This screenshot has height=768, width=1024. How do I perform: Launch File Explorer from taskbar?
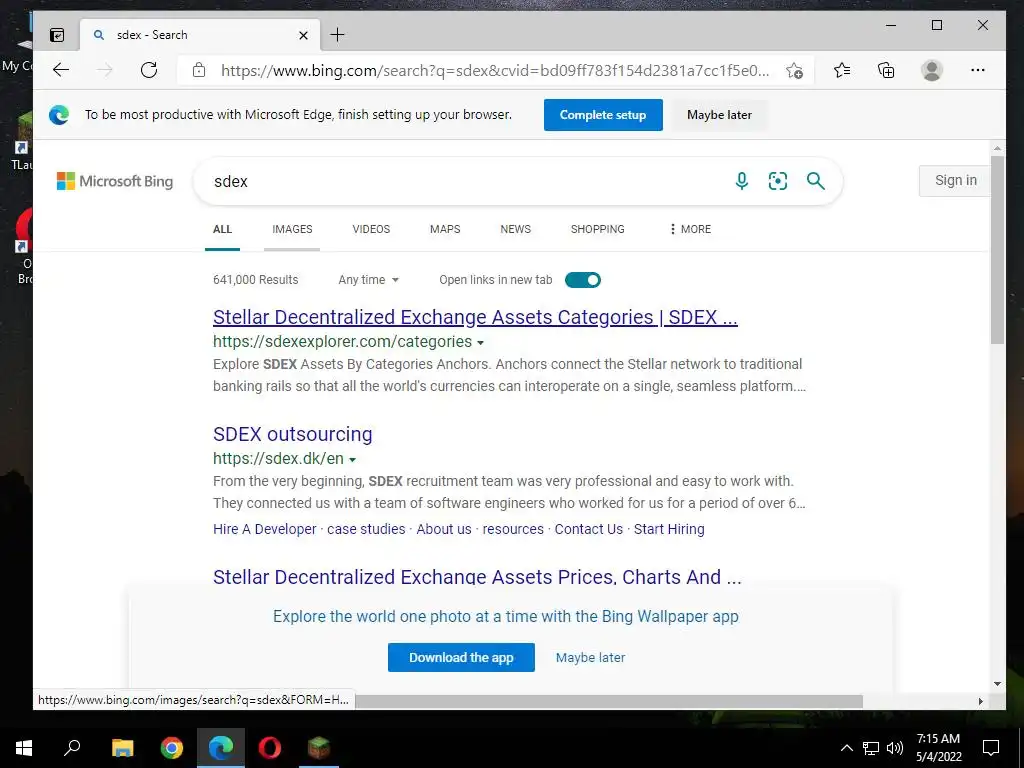[x=123, y=748]
